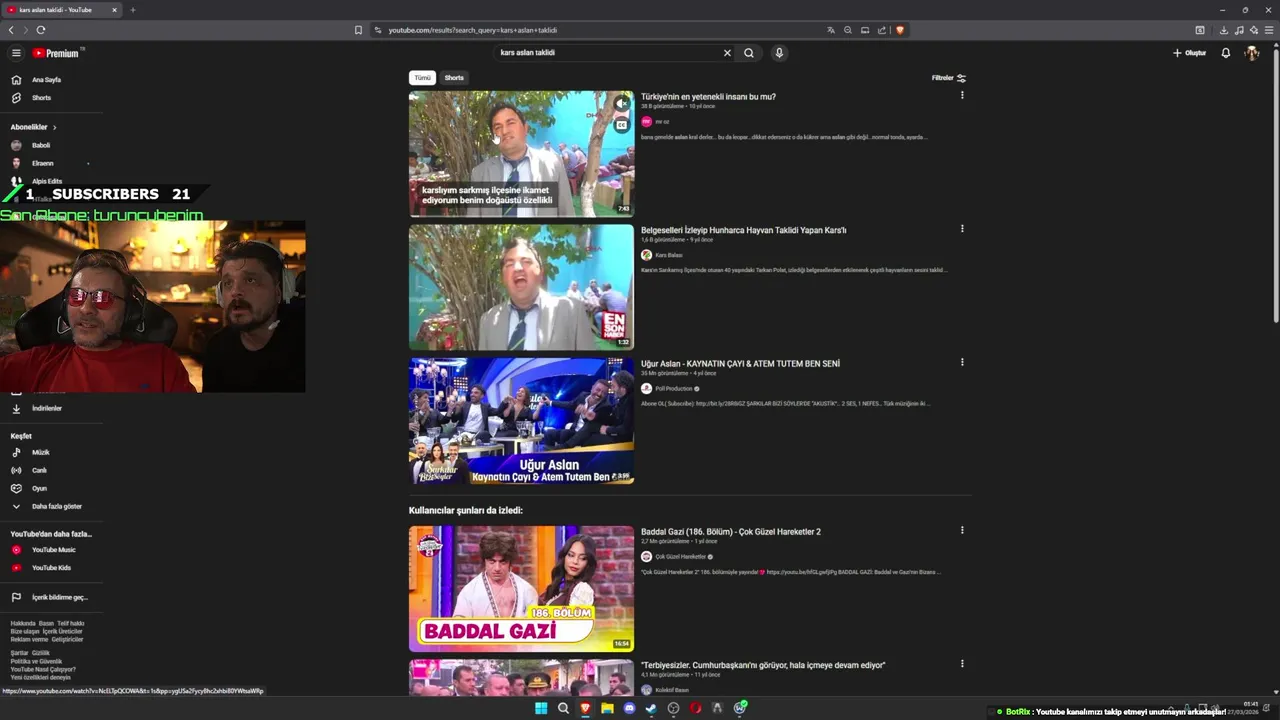Click the zoom-out magnifier in address bar
The image size is (1280, 720).
[x=848, y=30]
